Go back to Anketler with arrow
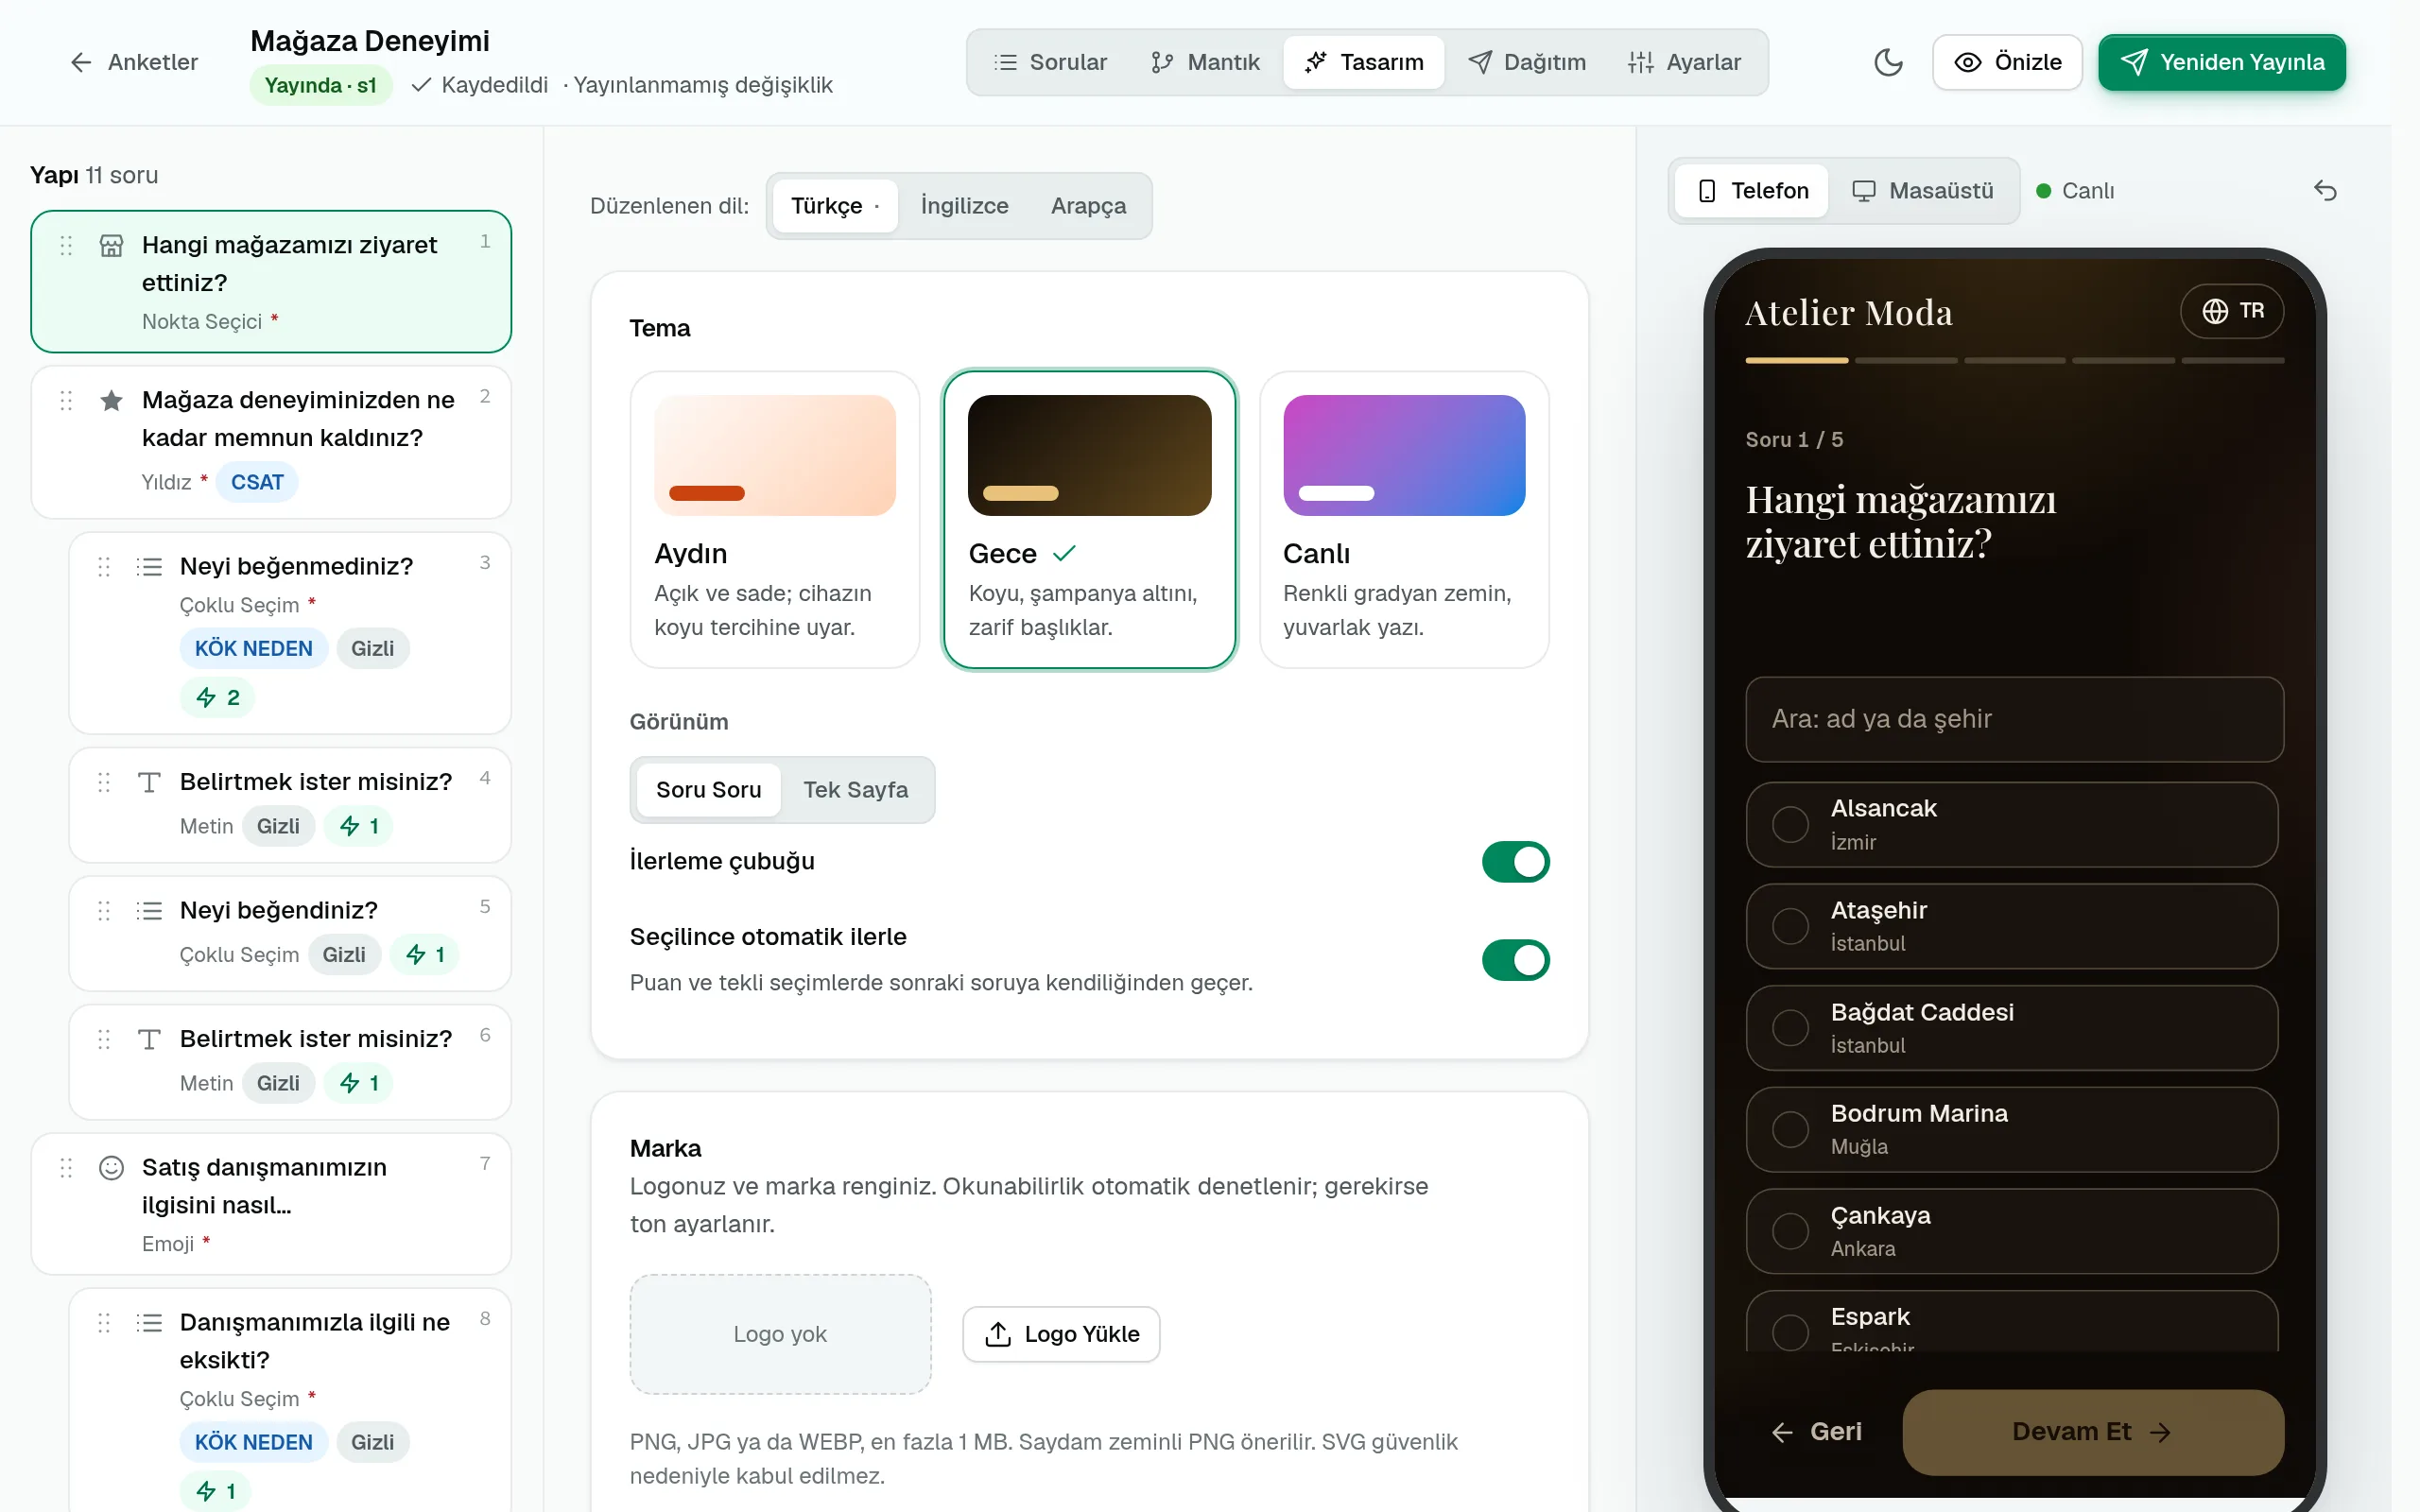The height and width of the screenshot is (1512, 2420). tap(134, 62)
